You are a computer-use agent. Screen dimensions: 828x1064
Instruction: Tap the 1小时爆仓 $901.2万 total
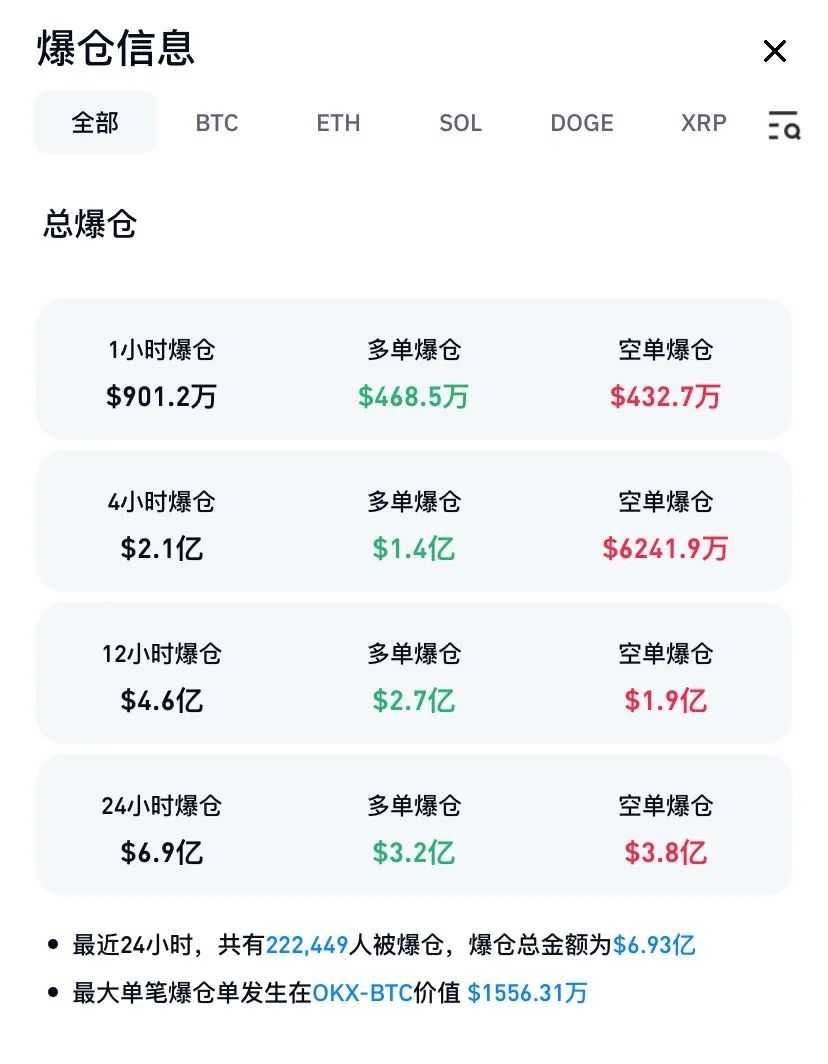[162, 397]
